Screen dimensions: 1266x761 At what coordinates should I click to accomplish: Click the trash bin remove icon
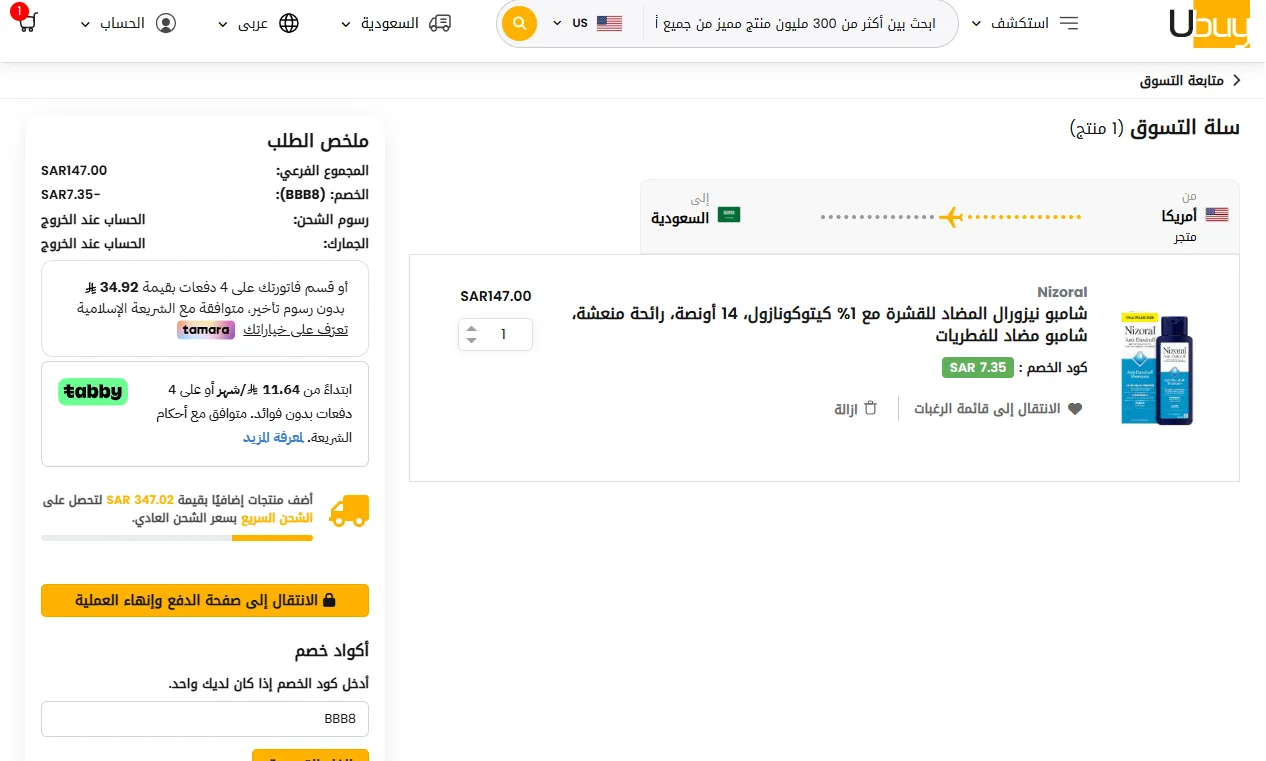pos(871,408)
